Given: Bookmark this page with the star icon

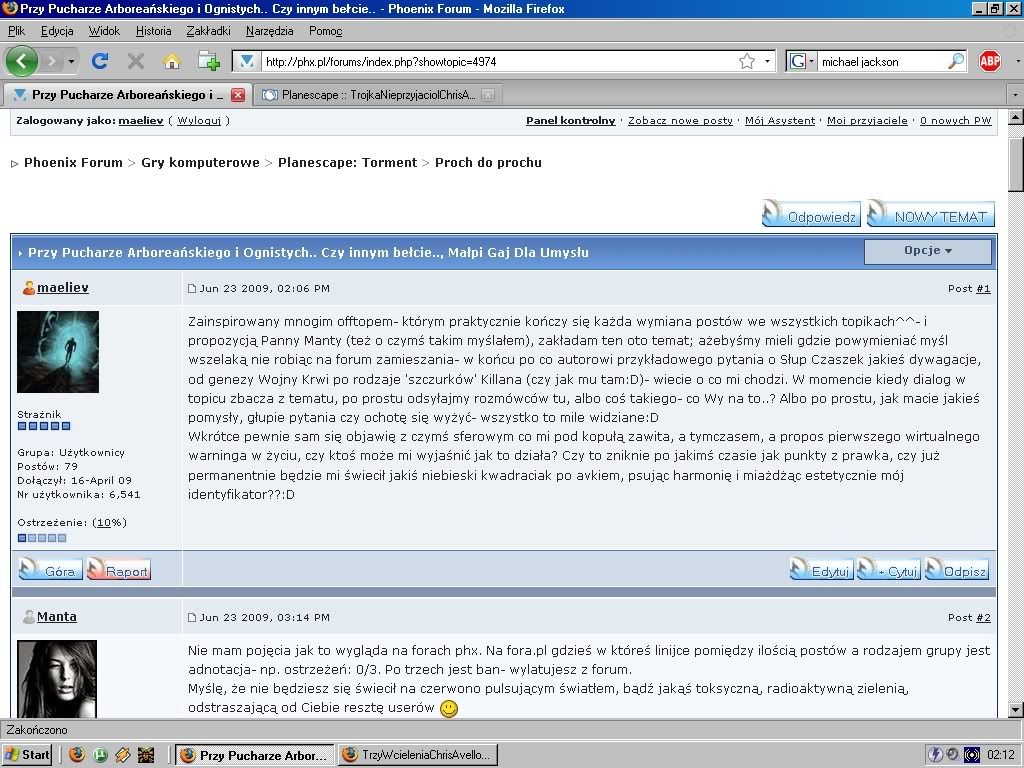Looking at the screenshot, I should point(746,61).
